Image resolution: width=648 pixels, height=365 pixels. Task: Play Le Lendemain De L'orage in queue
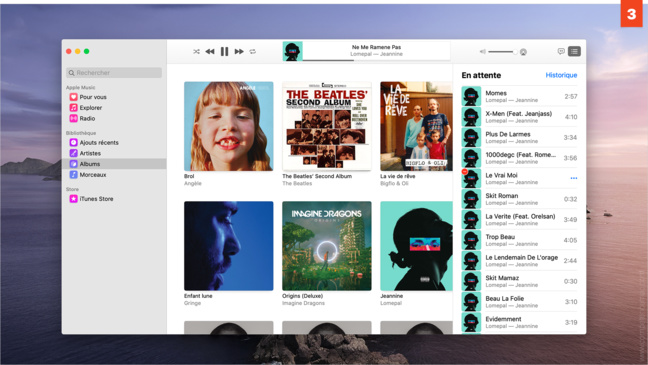click(519, 260)
